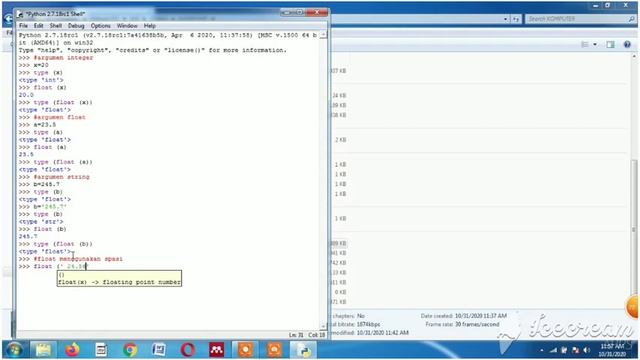
Task: Click the '1874kbps' total bitrate detail
Action: [x=368, y=324]
